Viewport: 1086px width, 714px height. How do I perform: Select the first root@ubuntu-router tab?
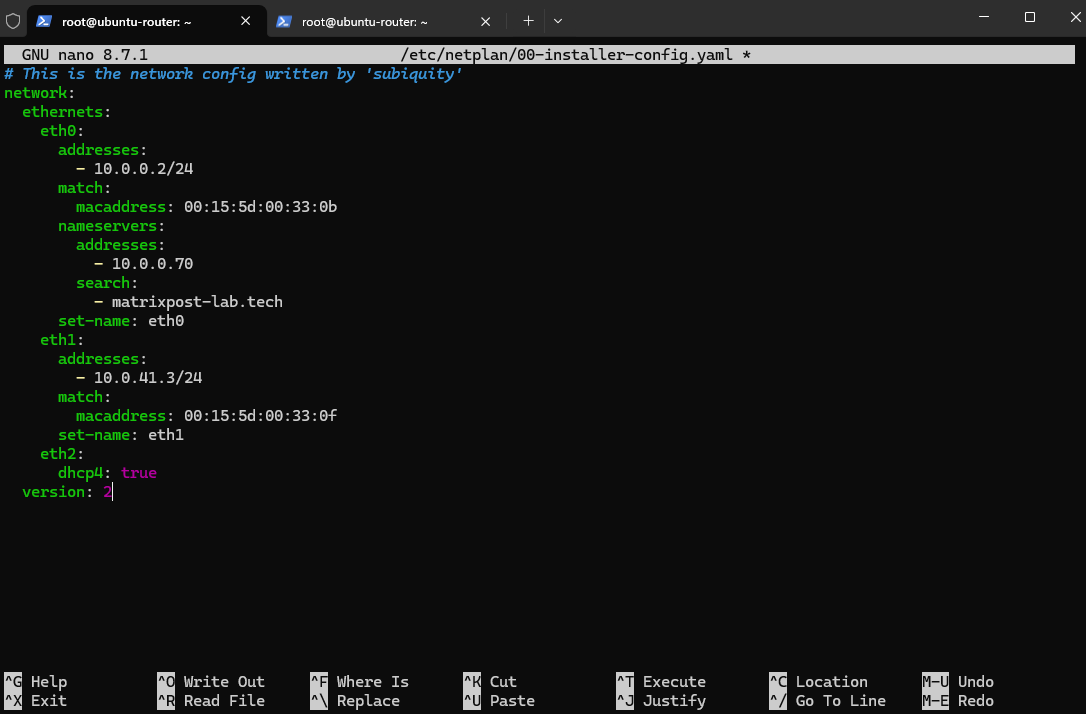[x=127, y=21]
